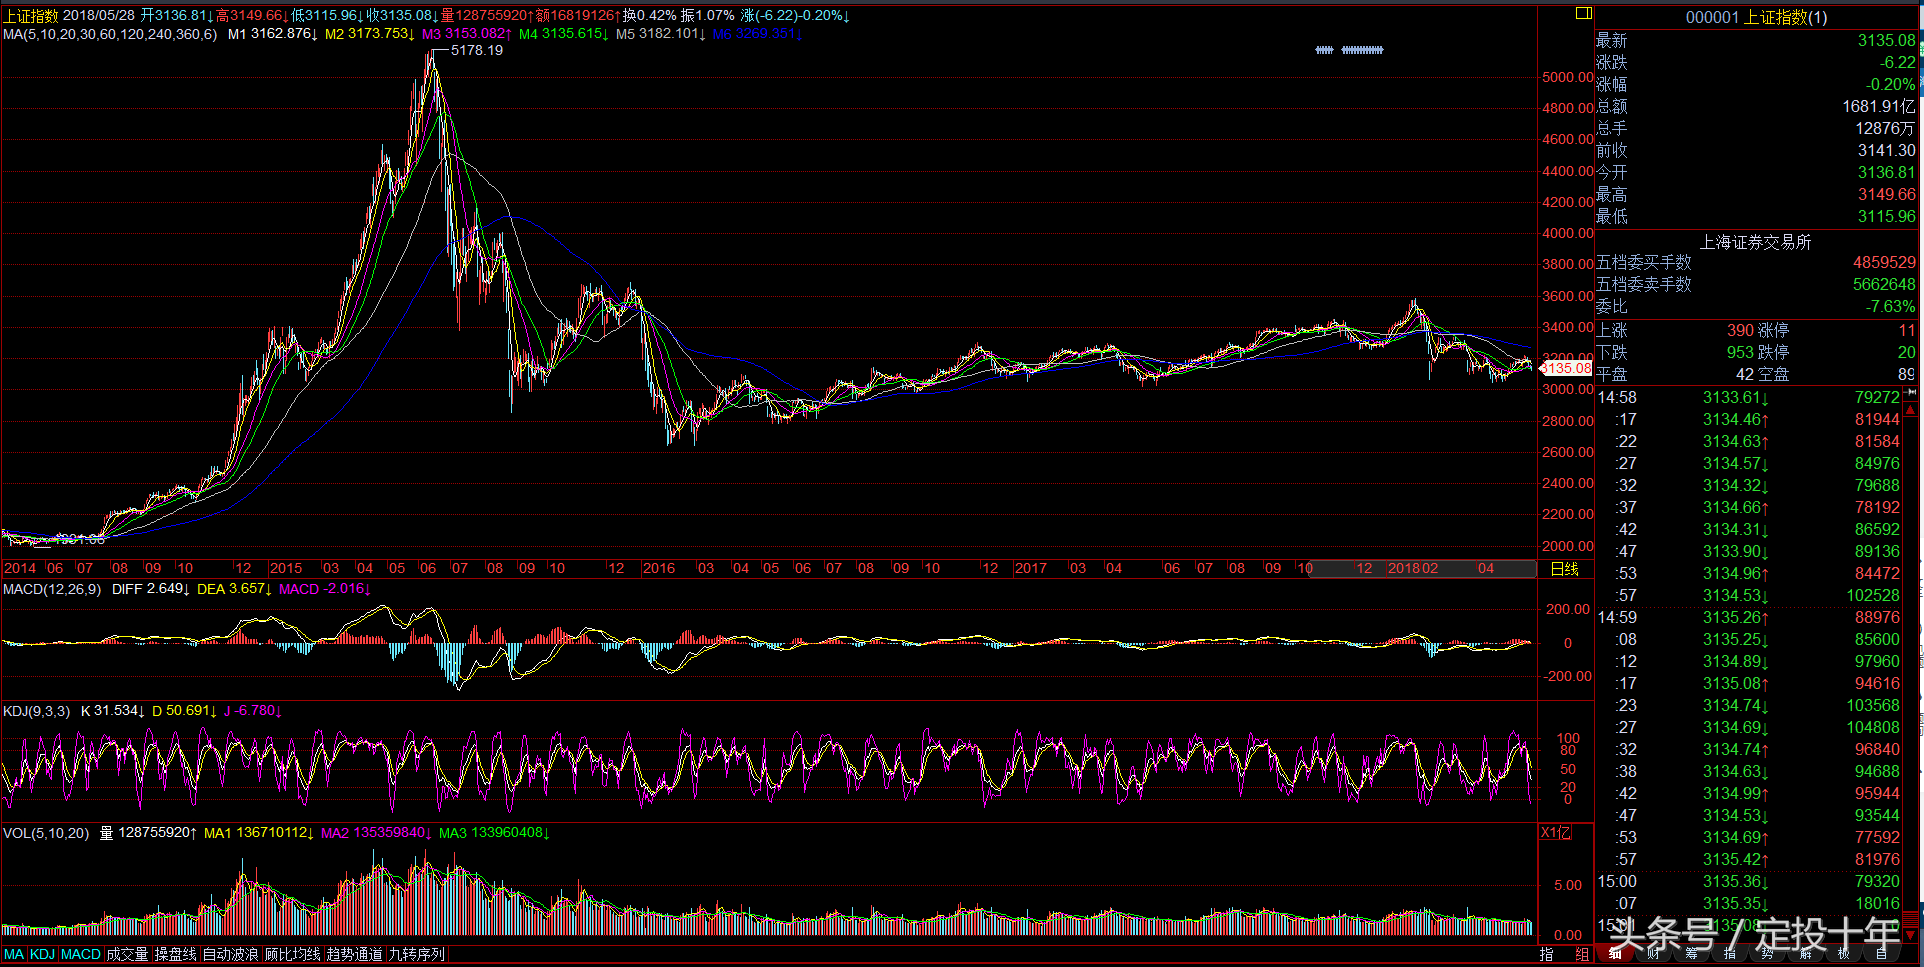Click the 2016 year marker on timeline
Viewport: 1924px width, 967px height.
pos(658,568)
